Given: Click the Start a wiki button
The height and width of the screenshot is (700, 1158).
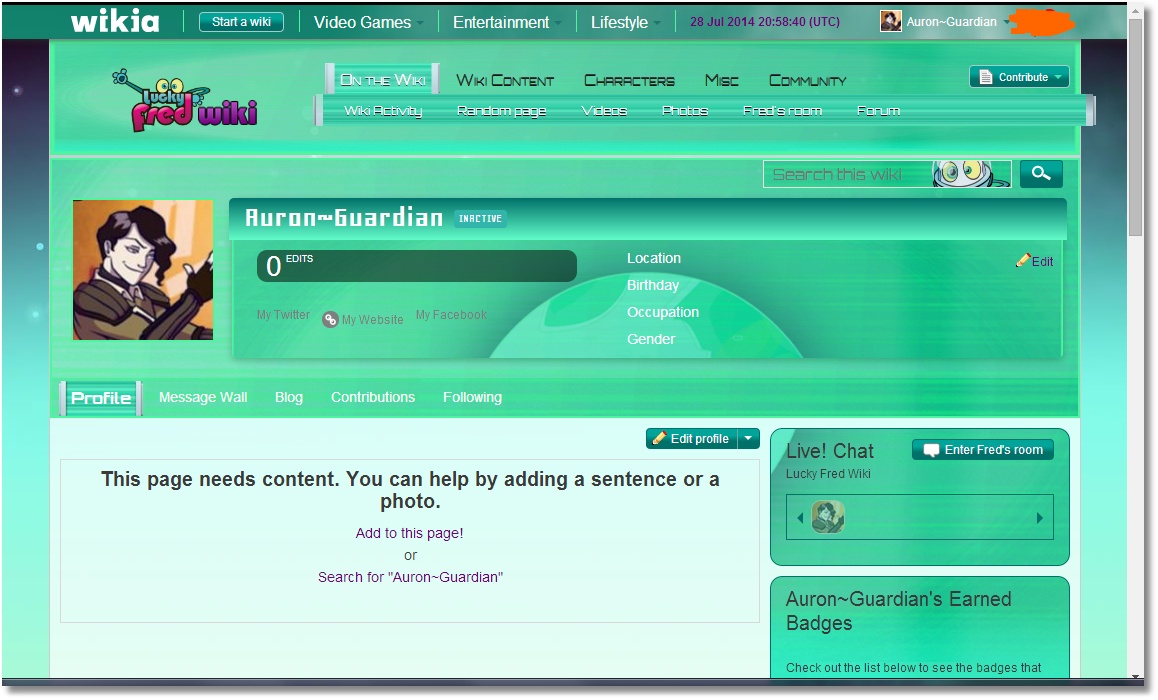Looking at the screenshot, I should coord(241,22).
